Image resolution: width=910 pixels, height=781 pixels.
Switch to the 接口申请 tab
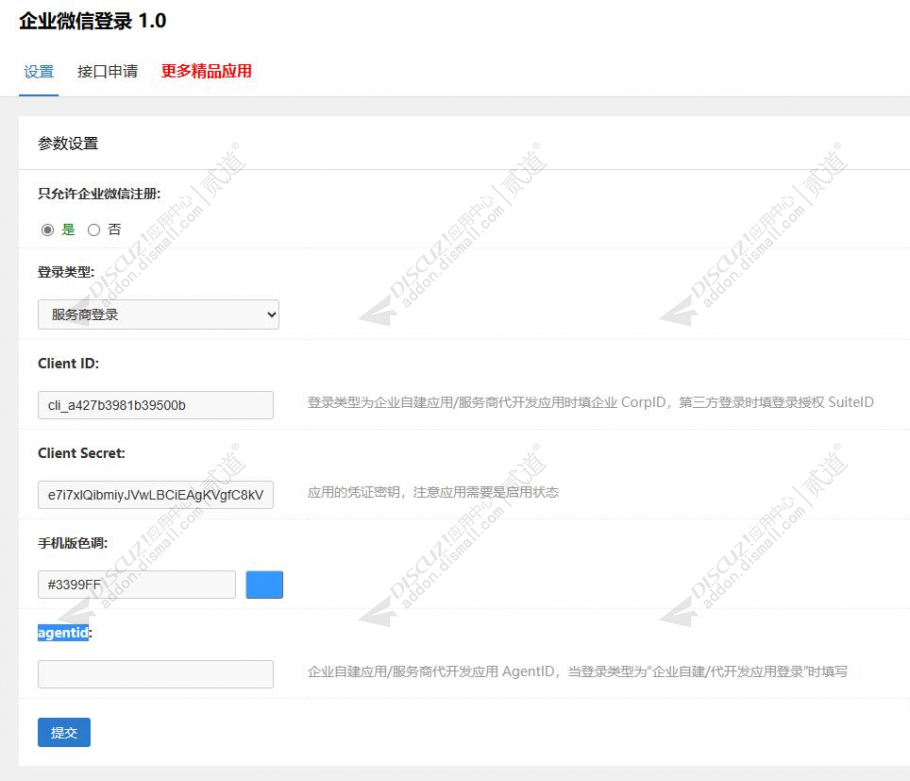107,71
